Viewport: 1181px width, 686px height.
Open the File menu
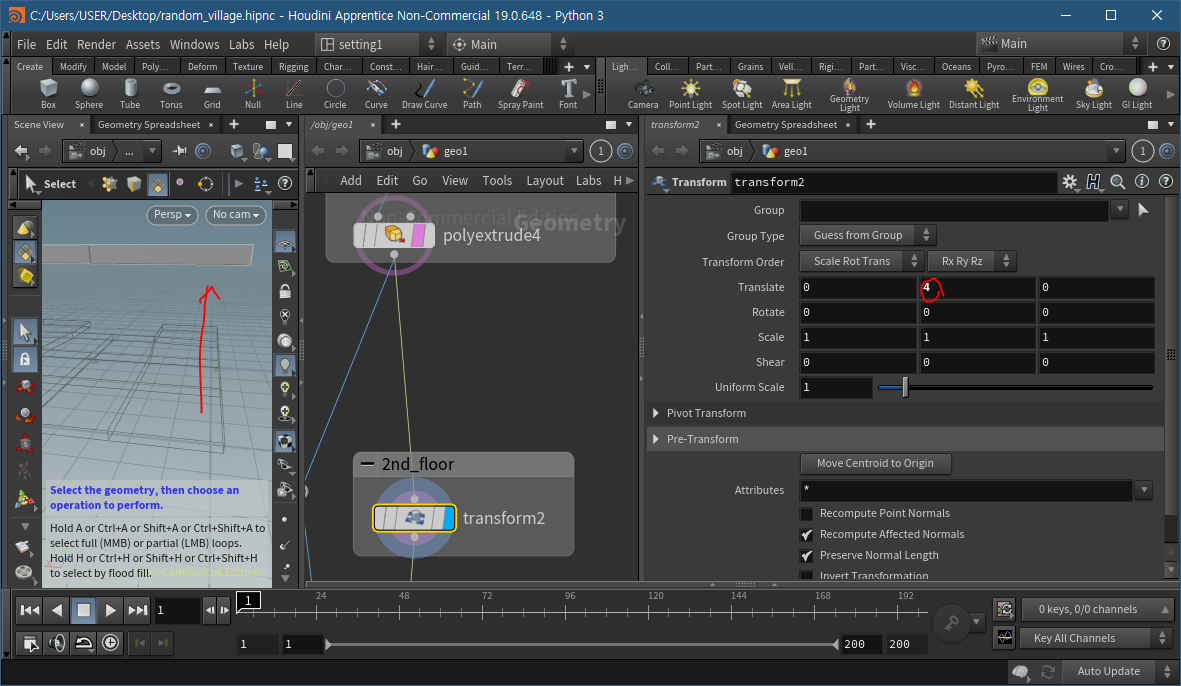[26, 44]
